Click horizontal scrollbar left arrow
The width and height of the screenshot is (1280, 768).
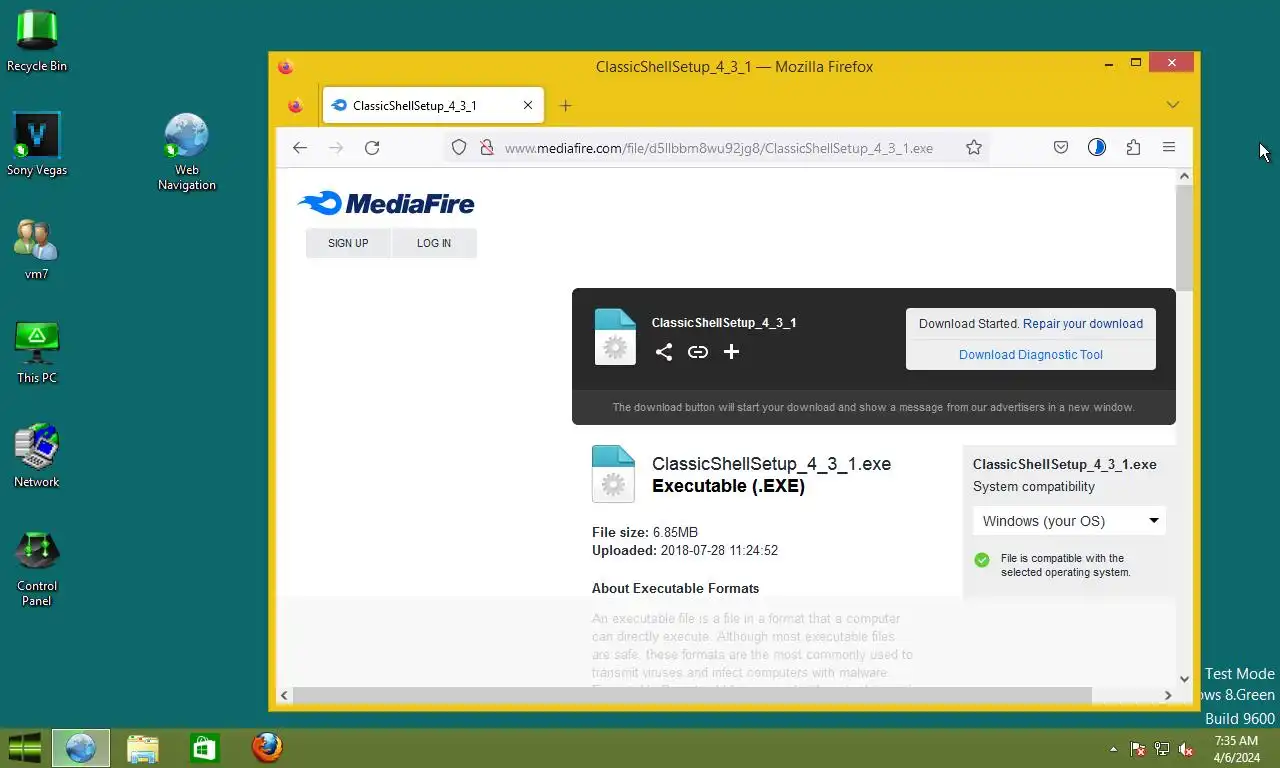[284, 695]
